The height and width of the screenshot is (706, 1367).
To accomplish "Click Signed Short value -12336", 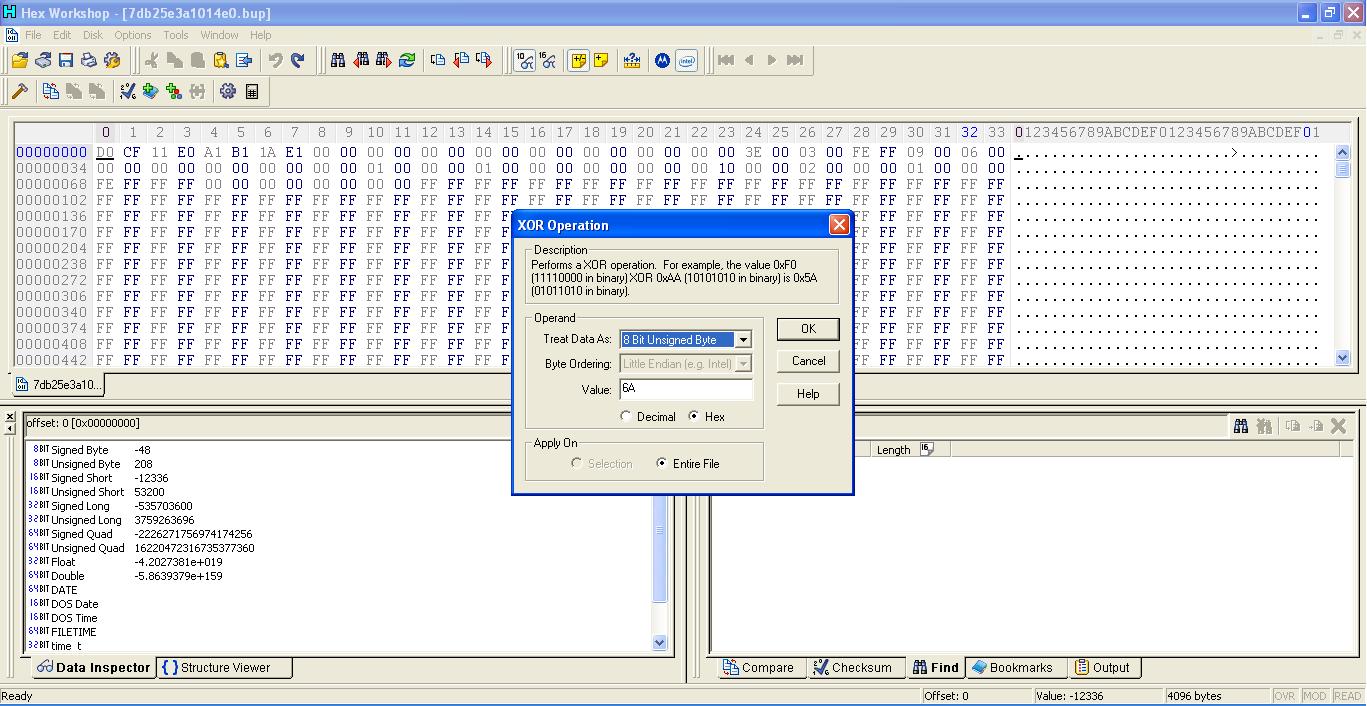I will [x=151, y=478].
